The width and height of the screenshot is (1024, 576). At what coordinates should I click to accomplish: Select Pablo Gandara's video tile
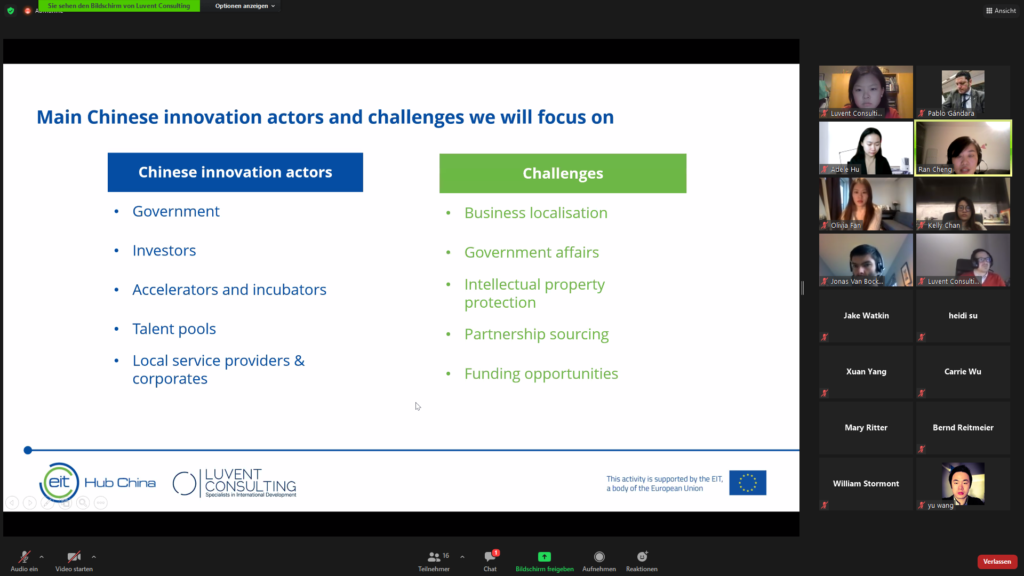(963, 92)
